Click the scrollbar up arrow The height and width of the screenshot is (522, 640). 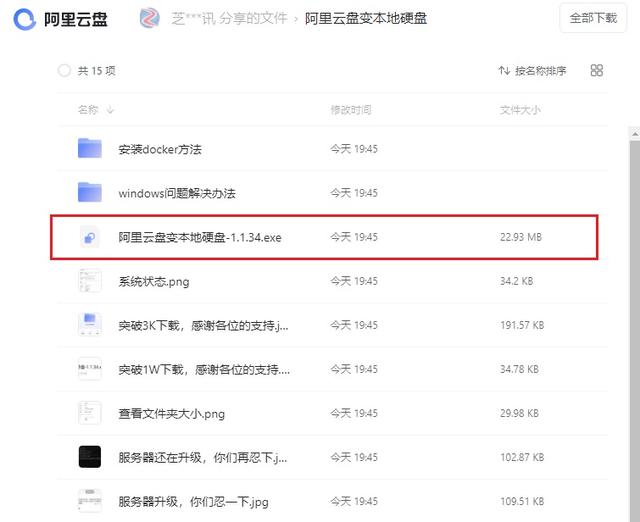pos(634,133)
